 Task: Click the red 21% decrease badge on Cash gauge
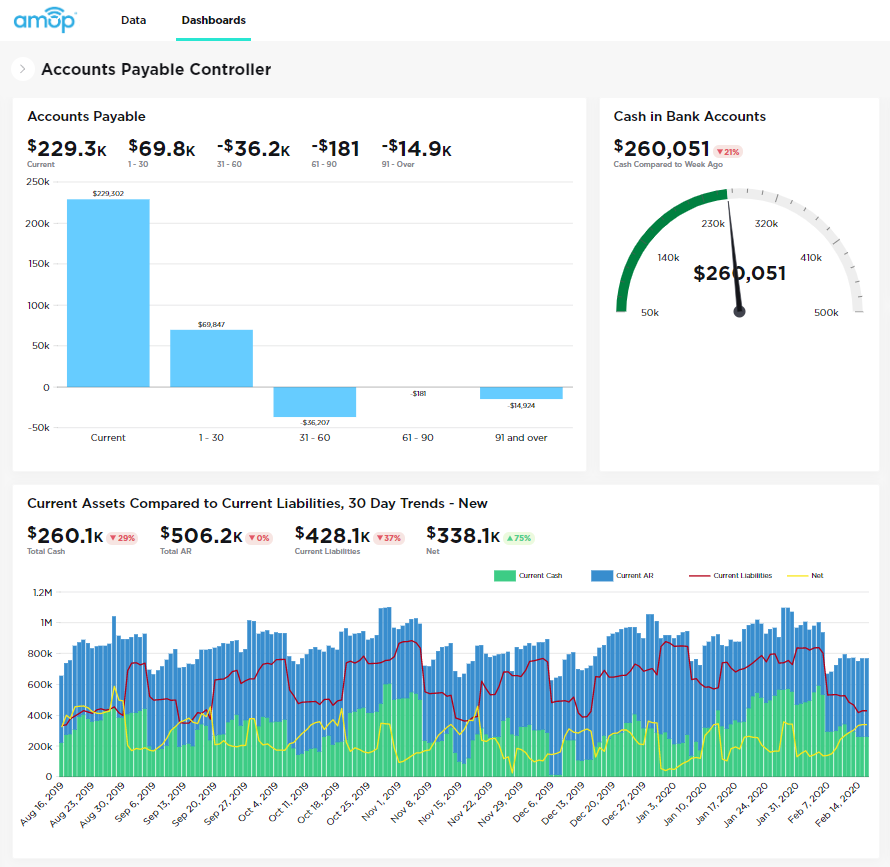point(728,151)
